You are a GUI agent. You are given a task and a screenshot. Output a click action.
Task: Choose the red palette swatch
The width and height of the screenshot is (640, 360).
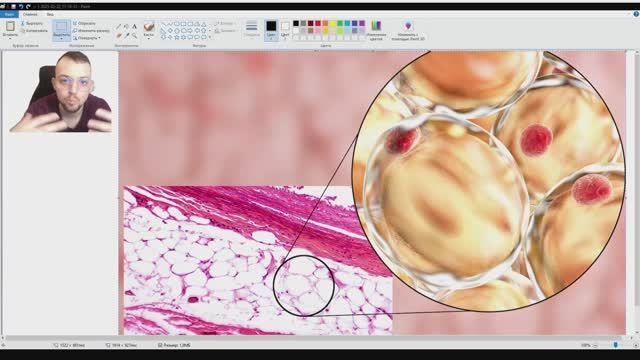(318, 23)
